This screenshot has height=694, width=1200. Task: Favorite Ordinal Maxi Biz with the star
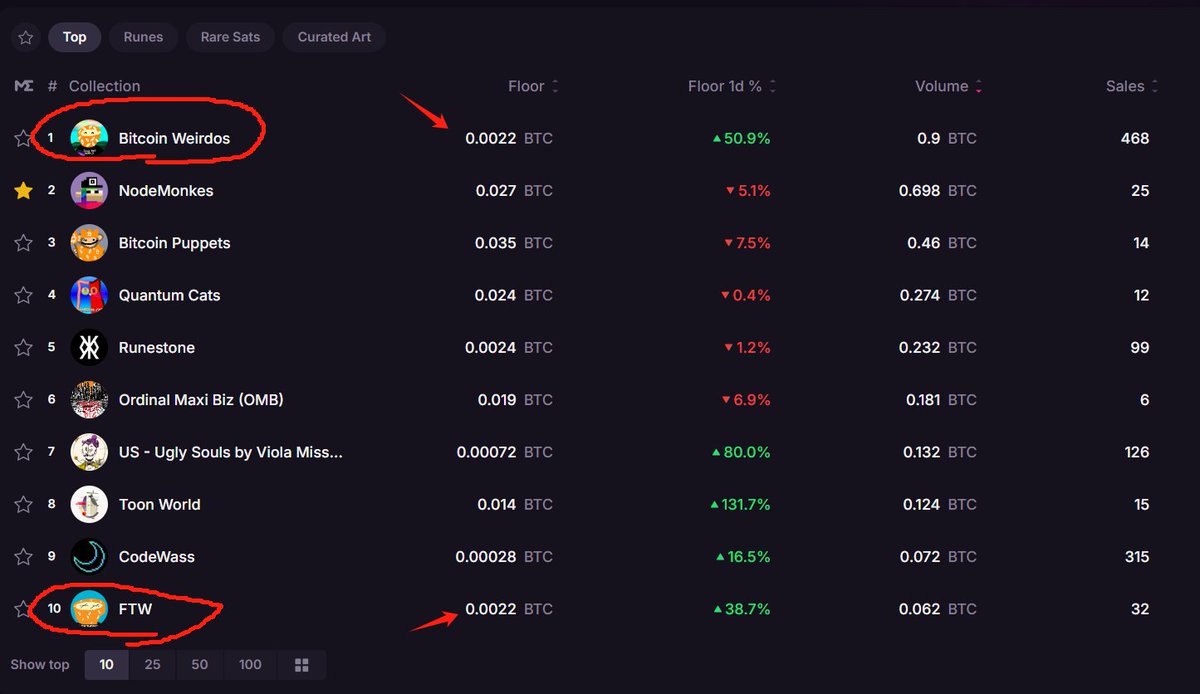[x=23, y=400]
